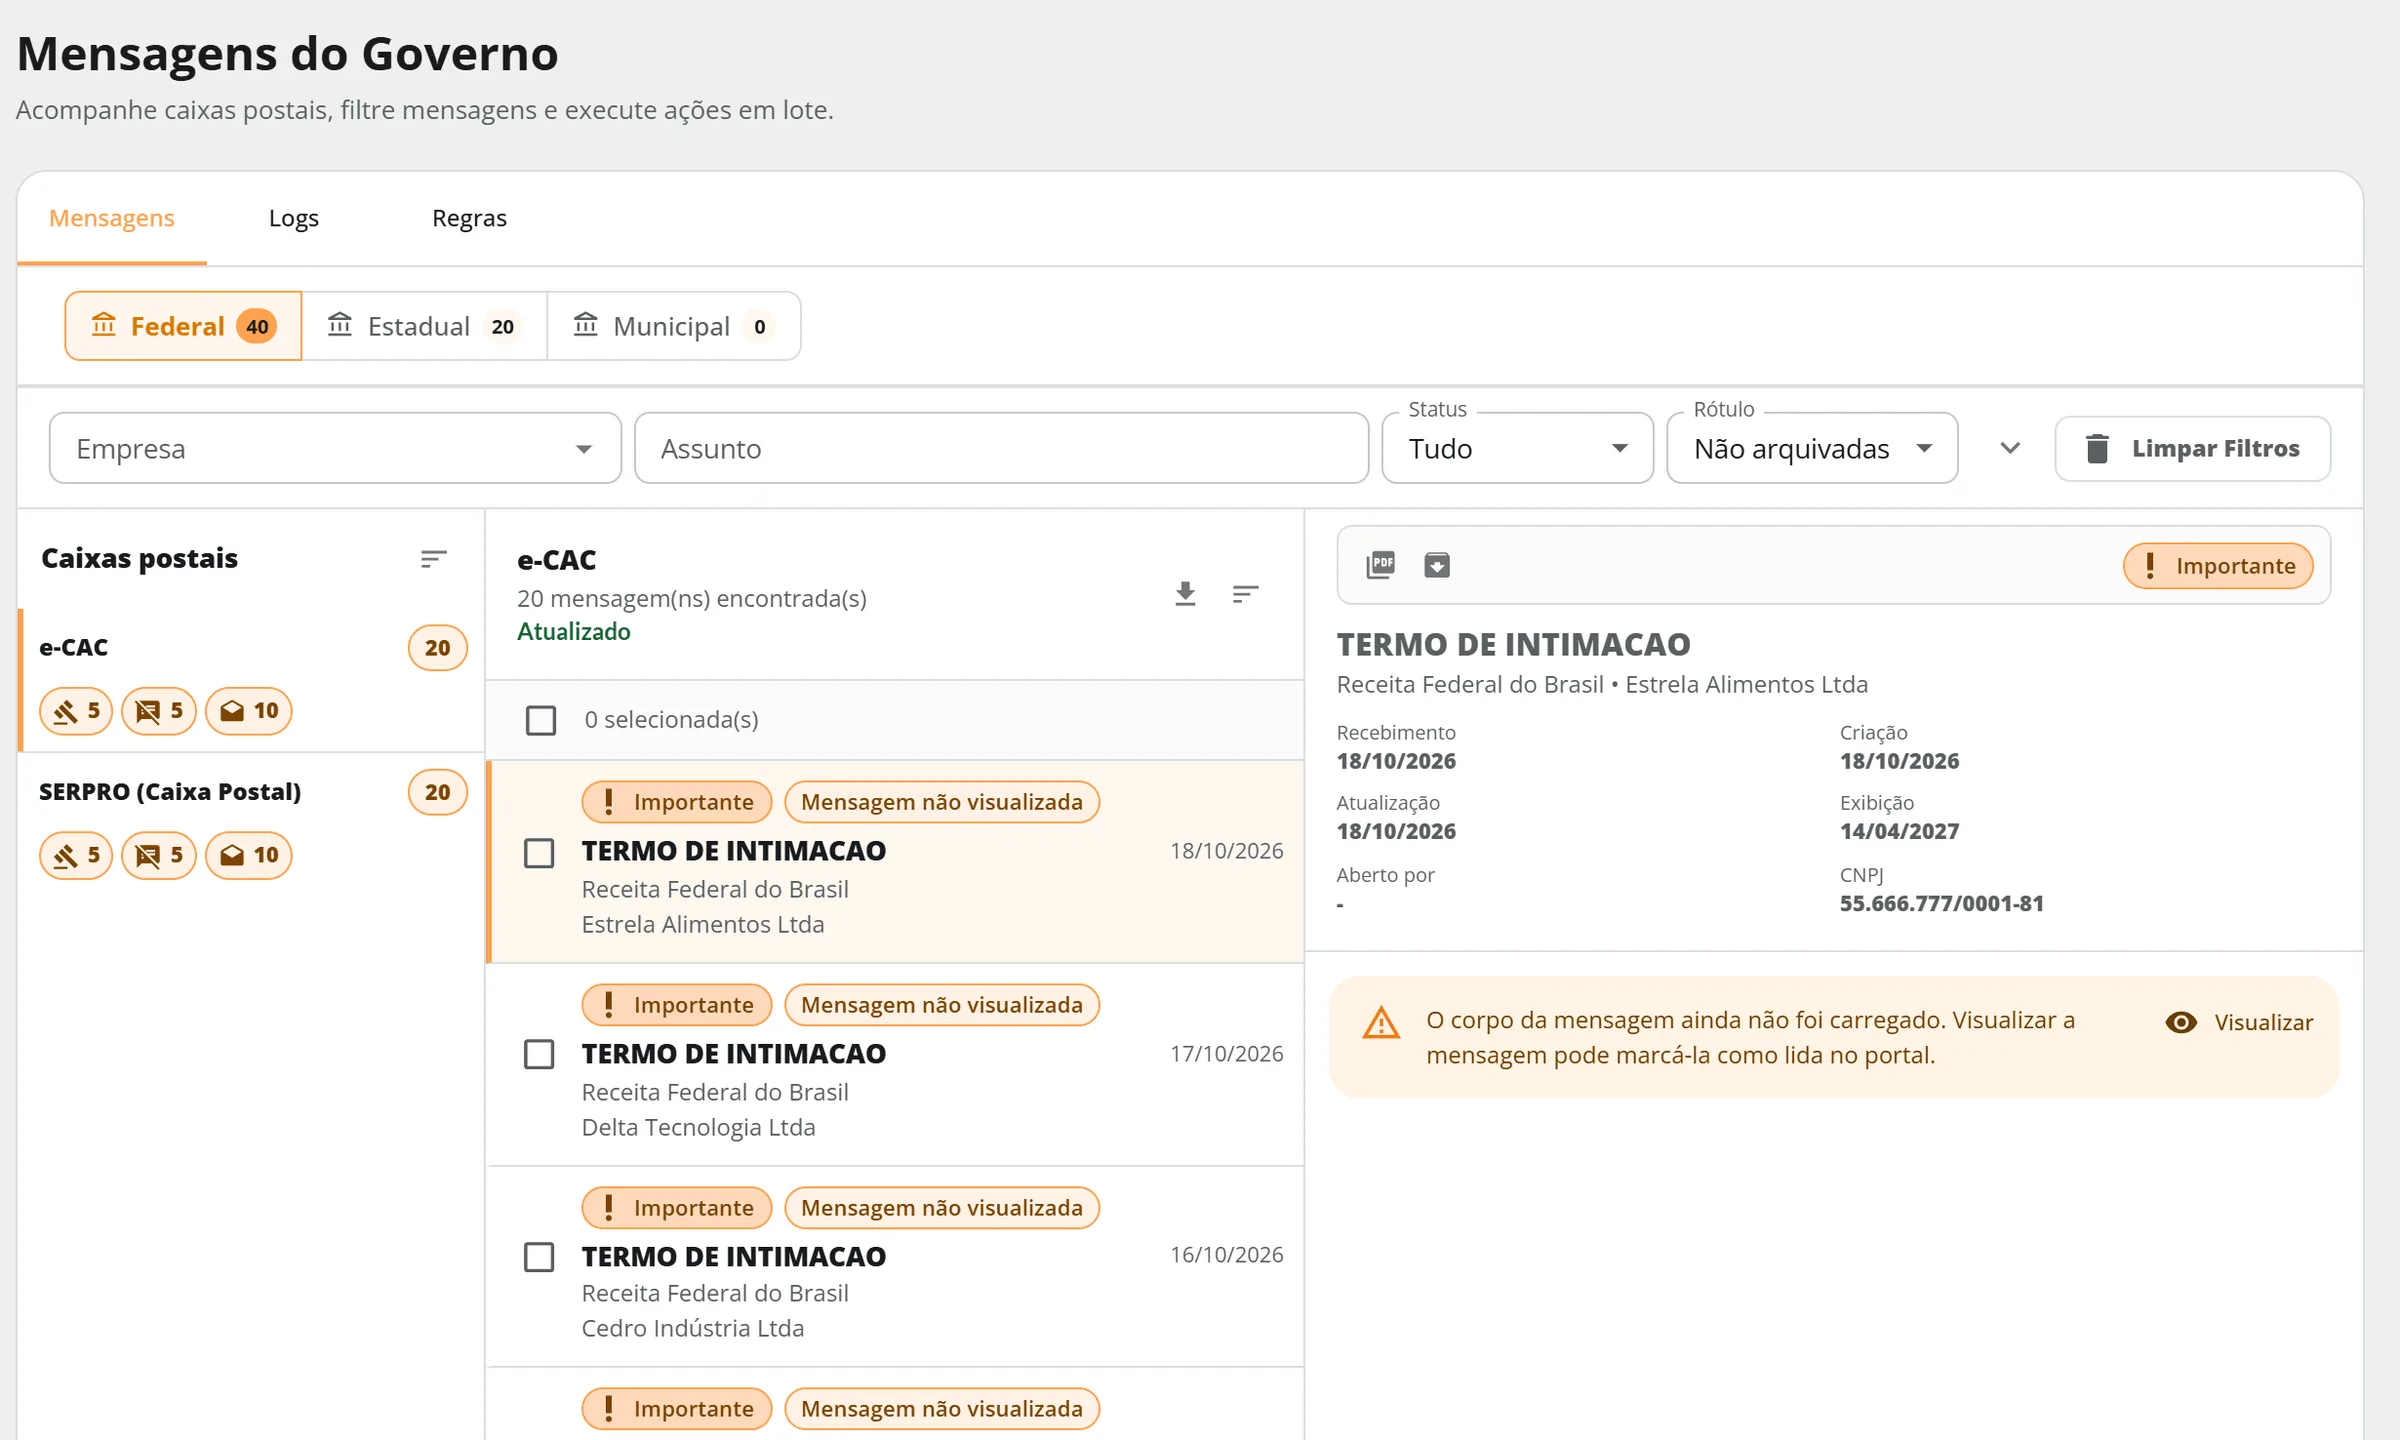Switch to the Logs tab
Image resolution: width=2400 pixels, height=1440 pixels.
tap(293, 218)
